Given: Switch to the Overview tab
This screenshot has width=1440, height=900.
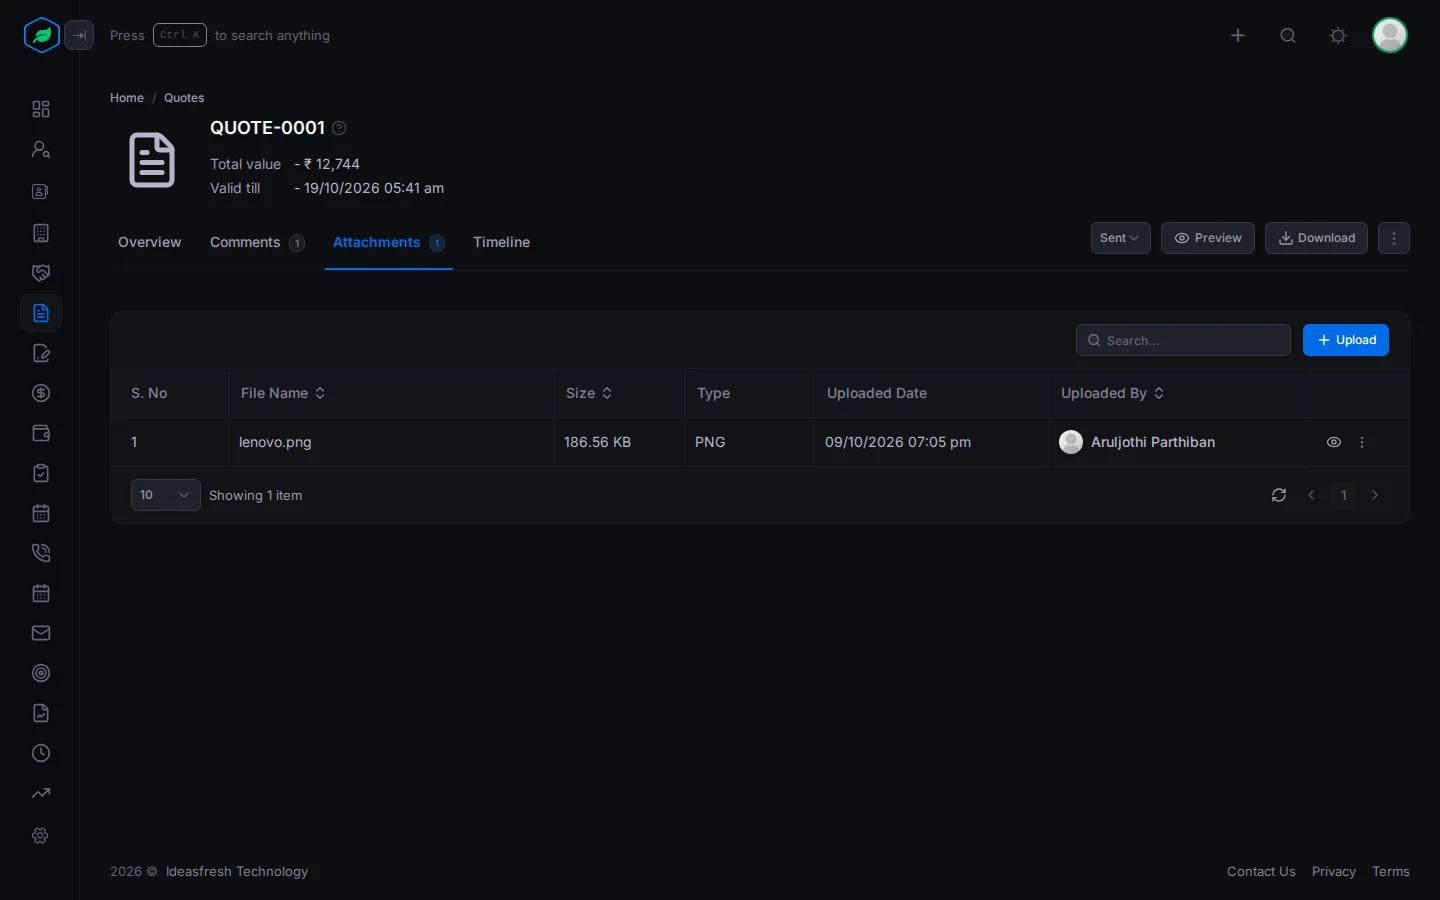Looking at the screenshot, I should (150, 242).
